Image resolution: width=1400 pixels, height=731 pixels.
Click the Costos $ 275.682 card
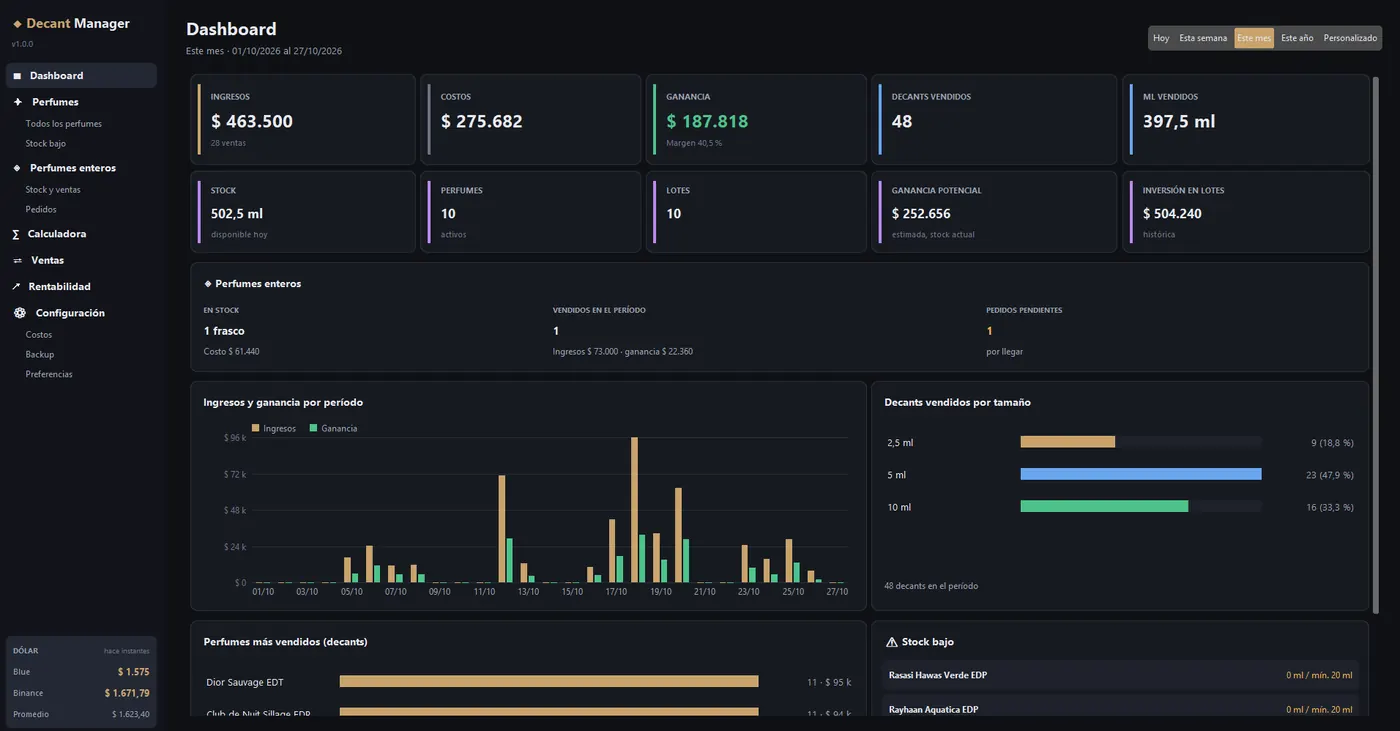pyautogui.click(x=531, y=120)
